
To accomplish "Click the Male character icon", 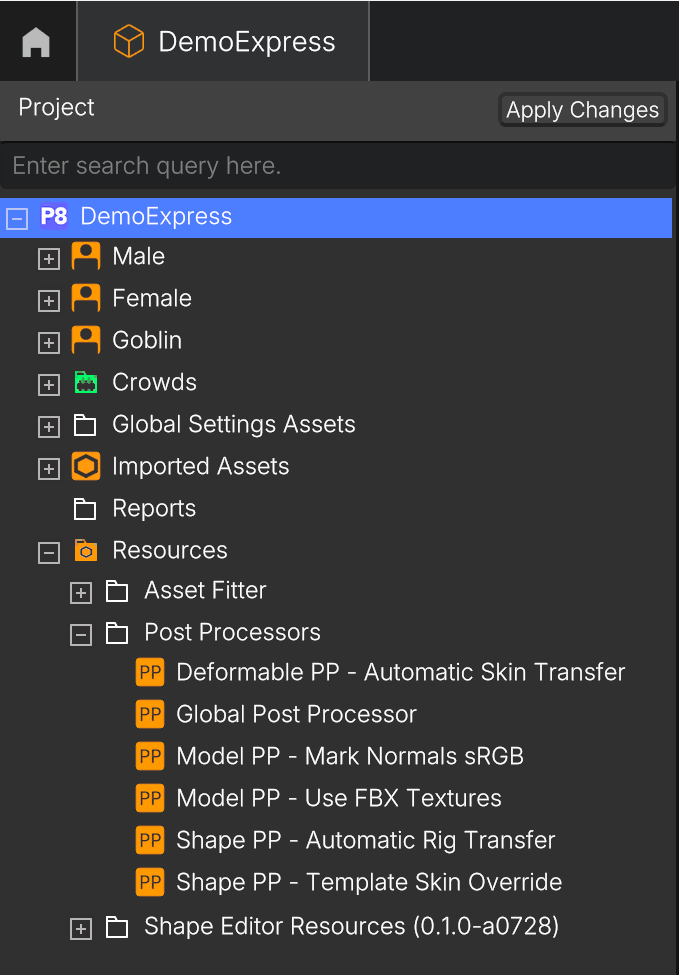I will pos(86,256).
